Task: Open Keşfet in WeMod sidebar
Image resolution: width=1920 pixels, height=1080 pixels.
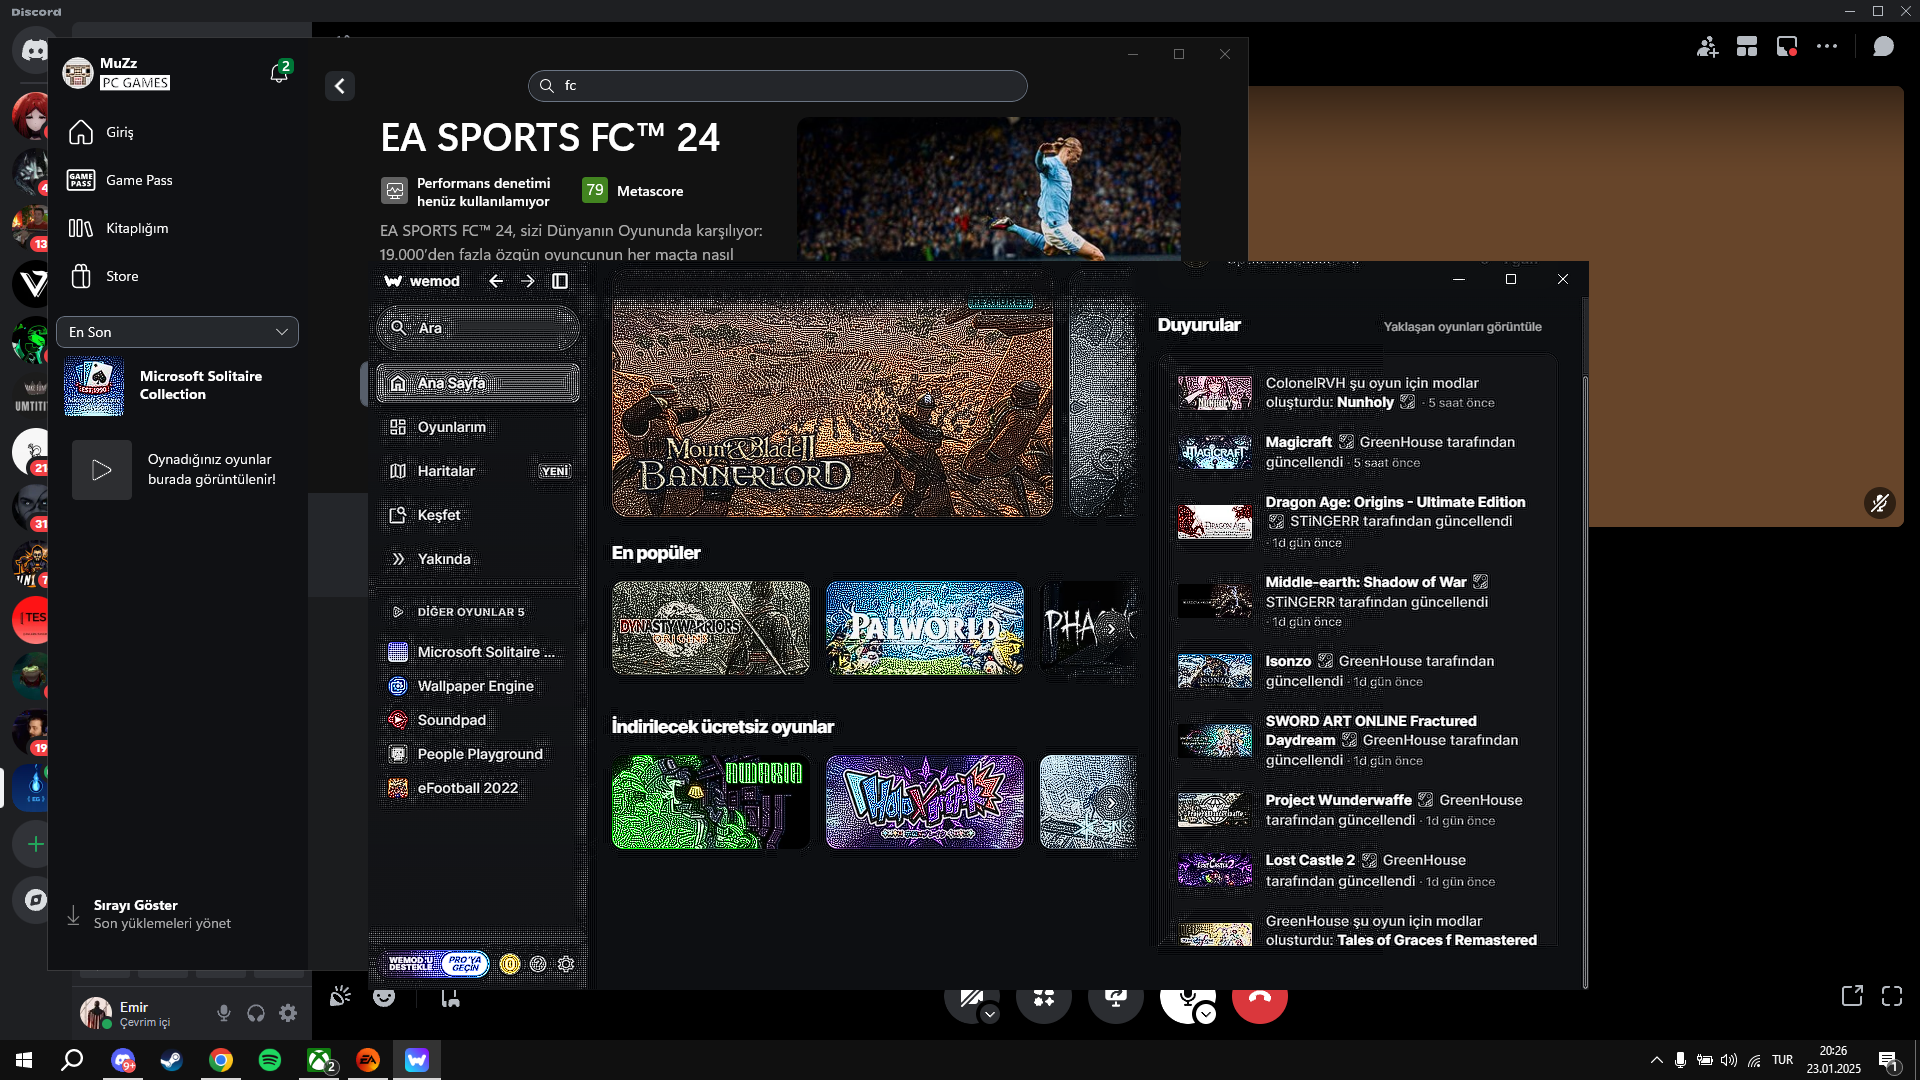Action: tap(478, 515)
